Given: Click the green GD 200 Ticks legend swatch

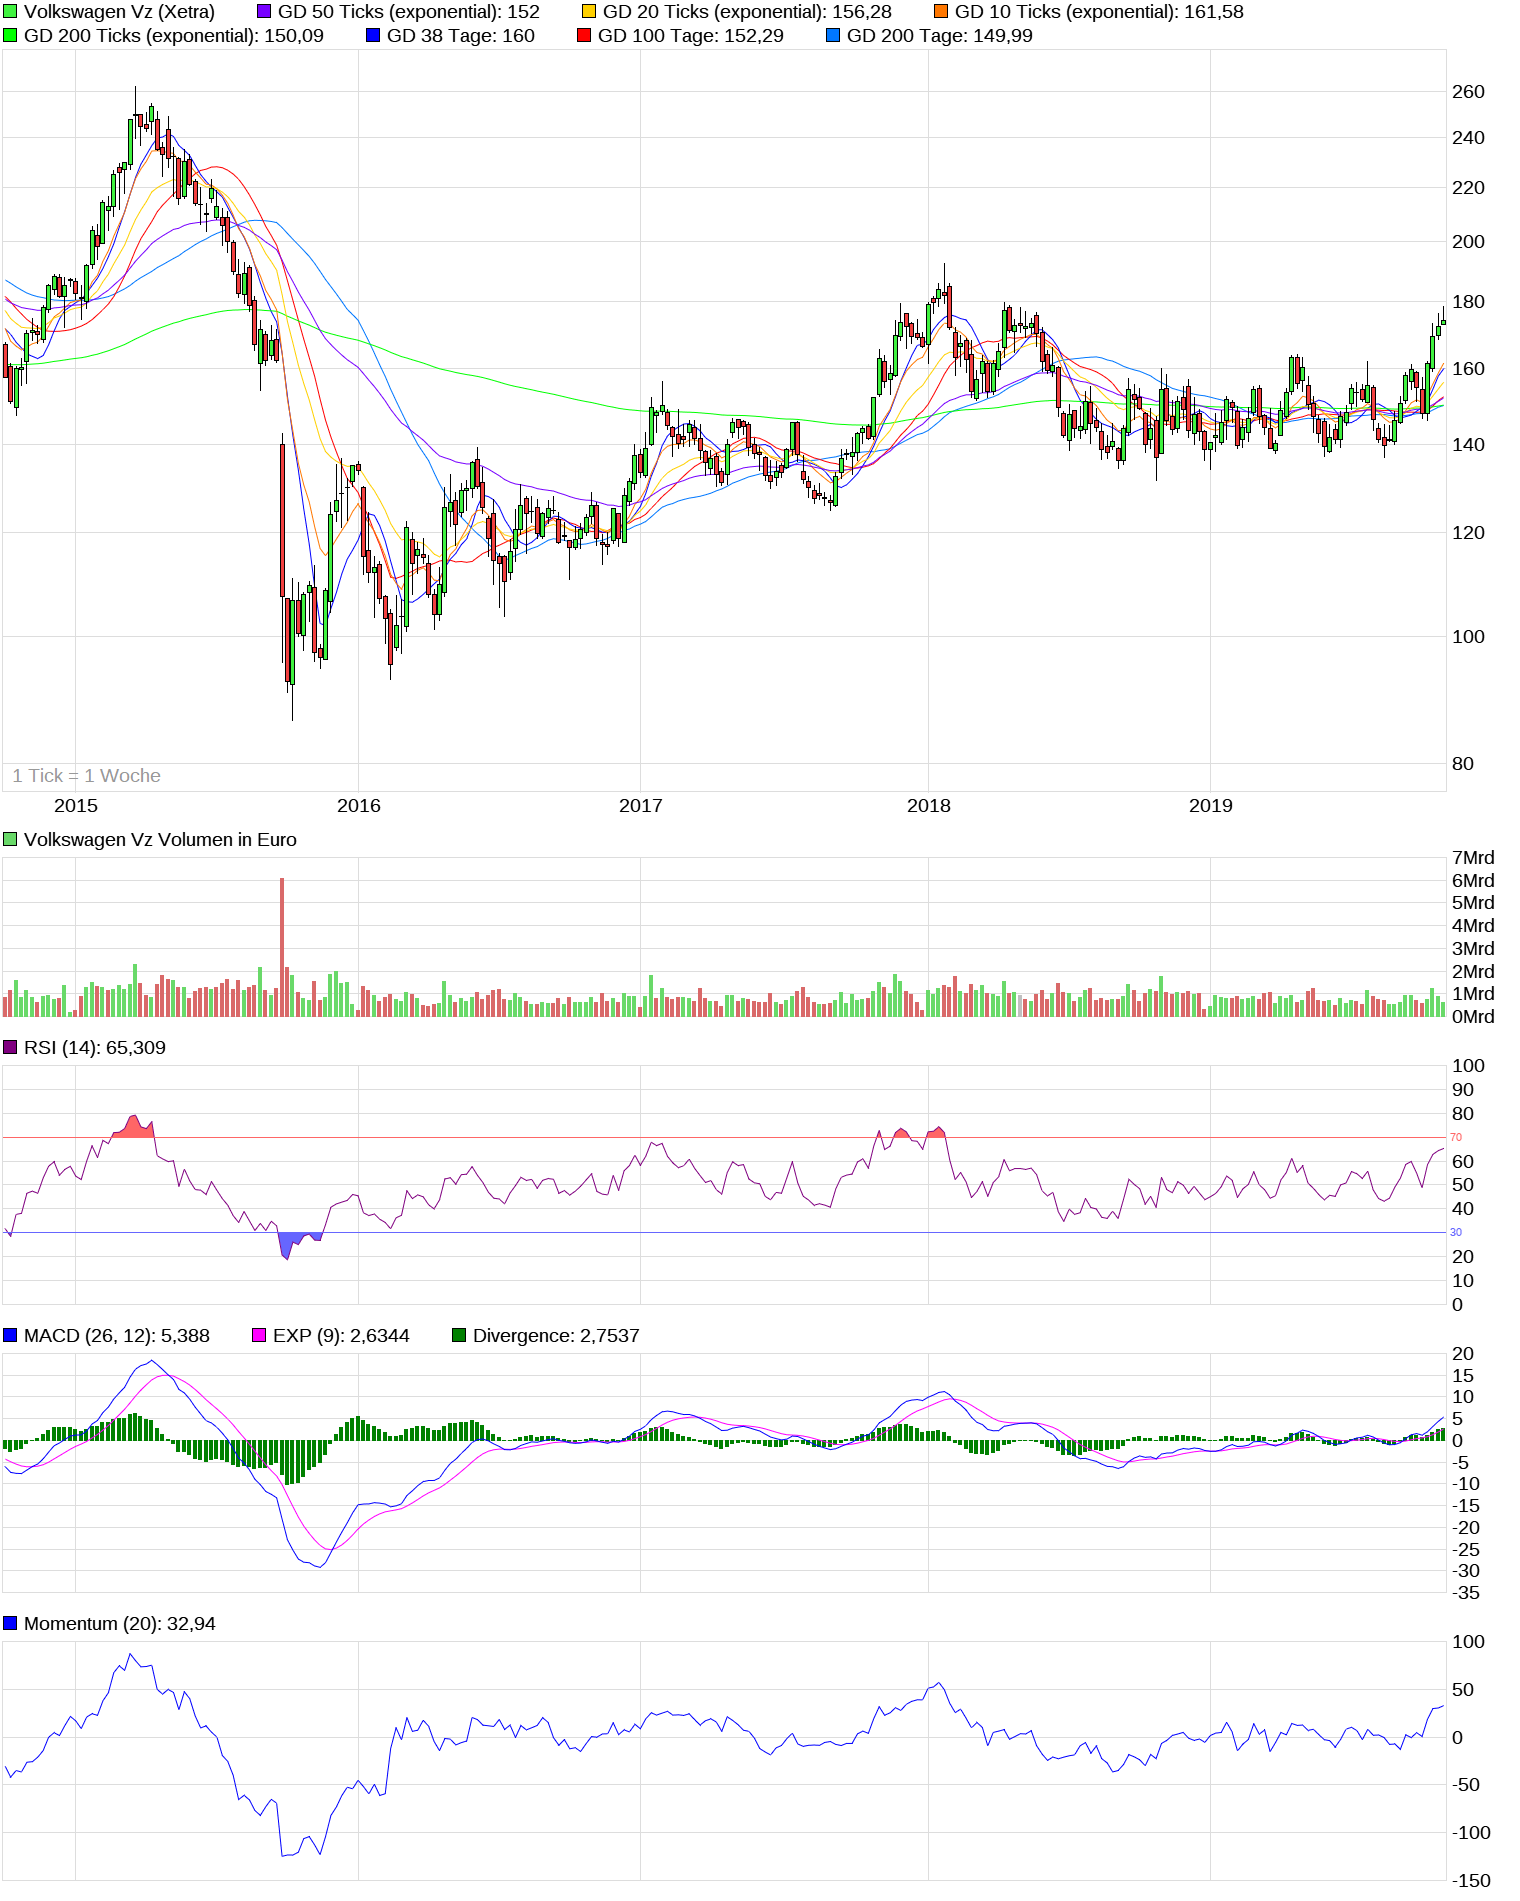Looking at the screenshot, I should (10, 36).
